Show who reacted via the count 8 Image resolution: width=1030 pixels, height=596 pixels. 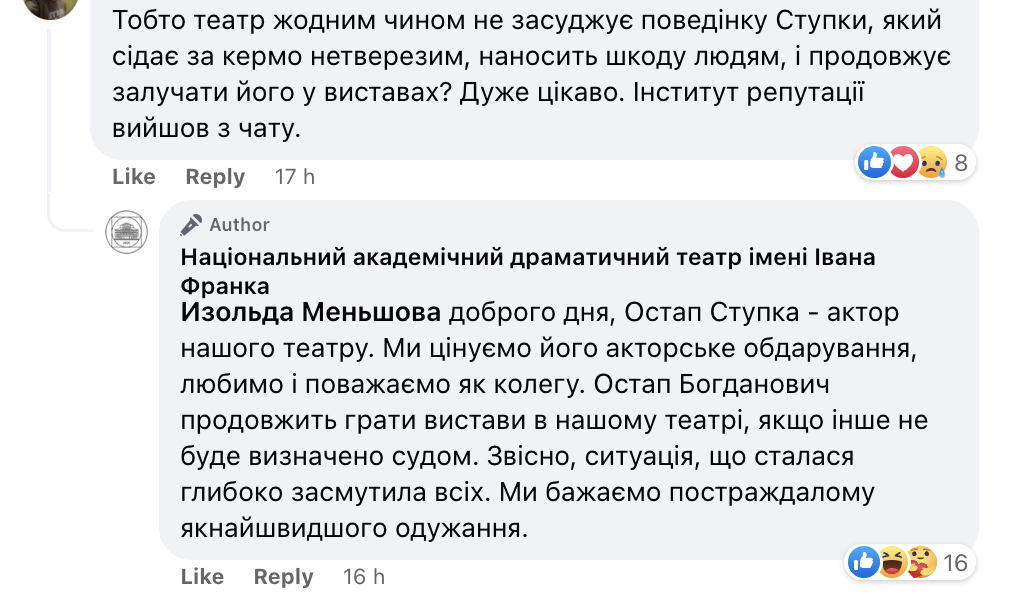click(x=961, y=162)
